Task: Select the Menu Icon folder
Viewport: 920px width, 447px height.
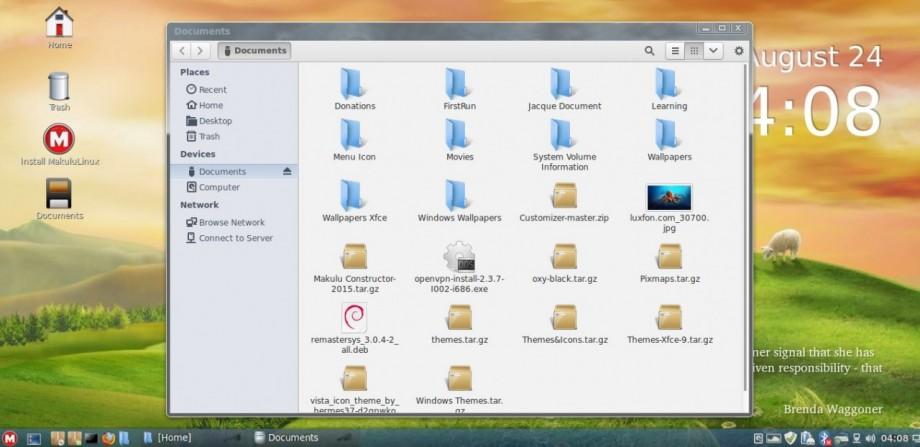Action: 354,140
